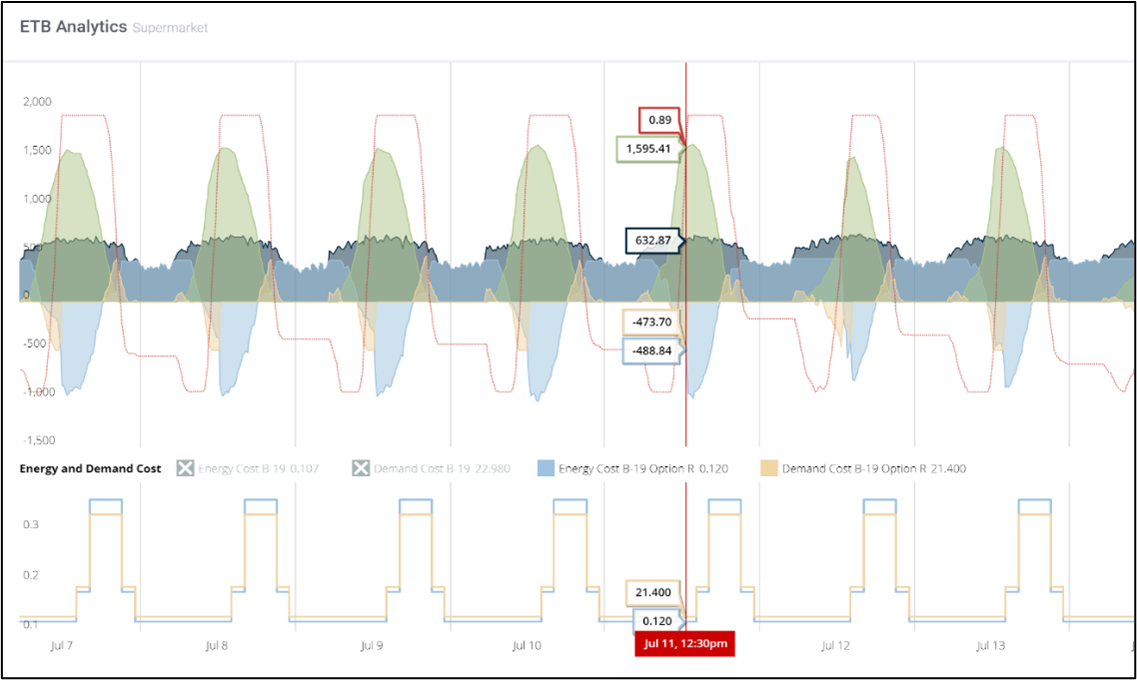The image size is (1137, 680).
Task: Click the 1,595.41 green tooltip value
Action: (x=648, y=149)
